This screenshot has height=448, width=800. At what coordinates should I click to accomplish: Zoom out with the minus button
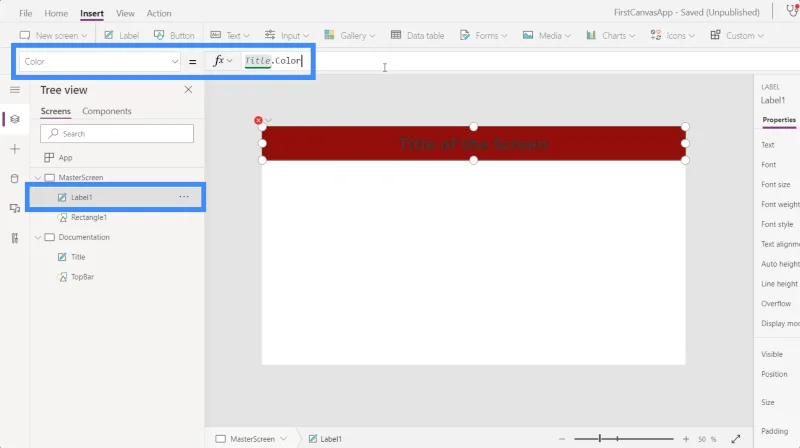tap(562, 439)
